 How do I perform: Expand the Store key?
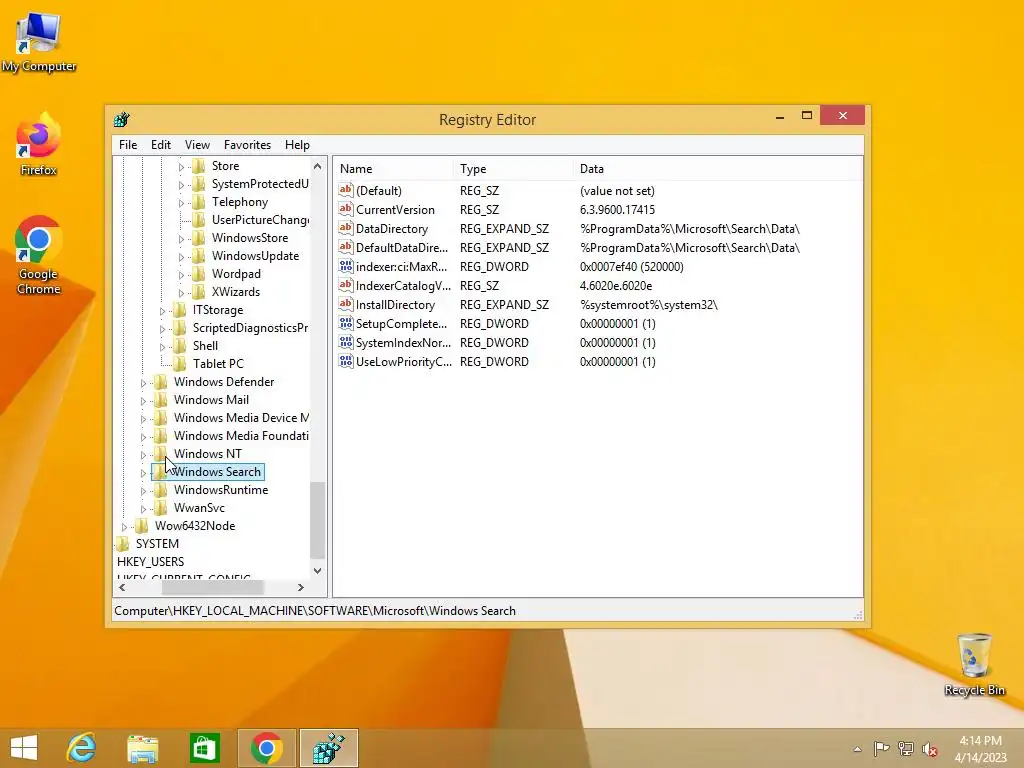click(x=182, y=167)
